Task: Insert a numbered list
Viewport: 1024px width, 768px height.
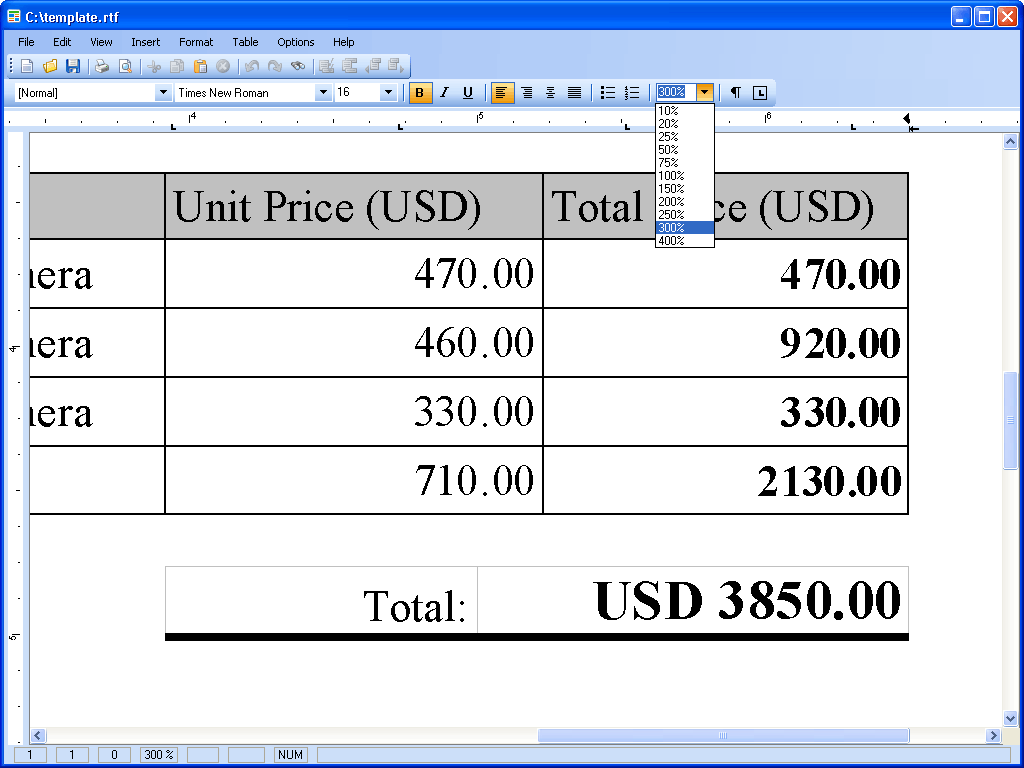Action: tap(631, 93)
